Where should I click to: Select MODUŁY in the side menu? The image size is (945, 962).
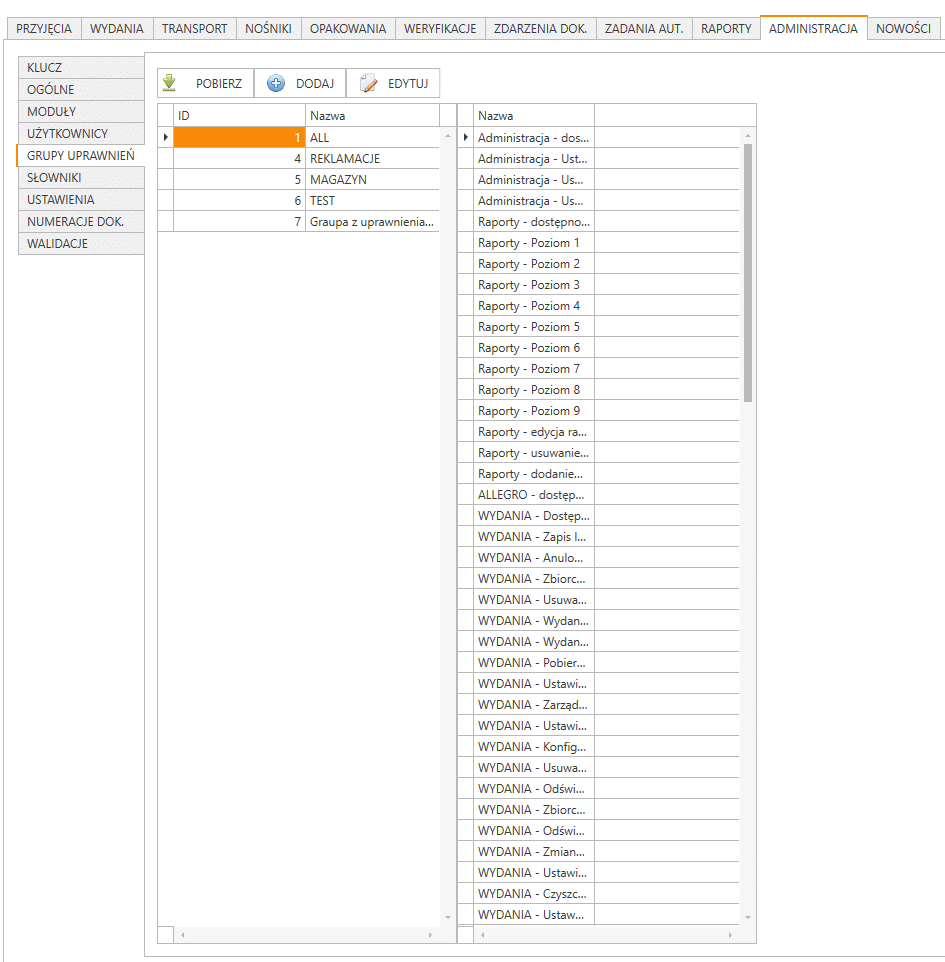click(x=81, y=112)
